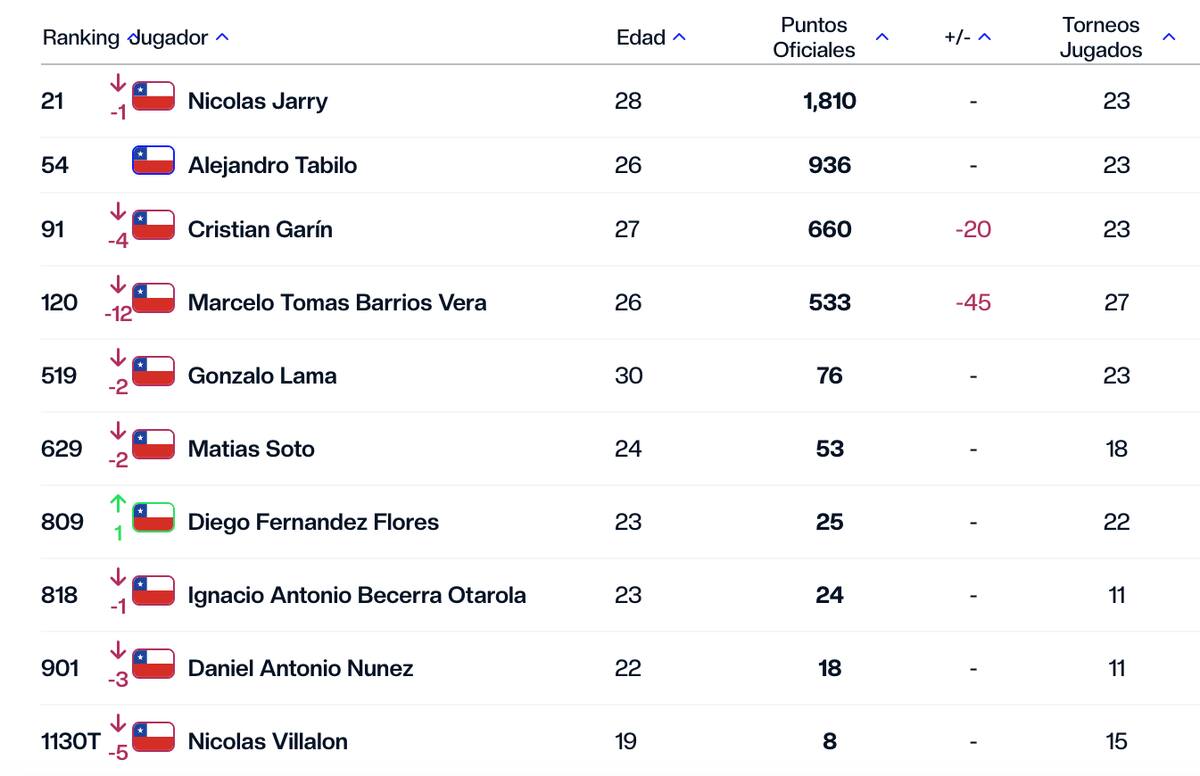Screen dimensions: 1200x776
Task: Open Nicolas Jarry's player profile
Action: pos(258,101)
